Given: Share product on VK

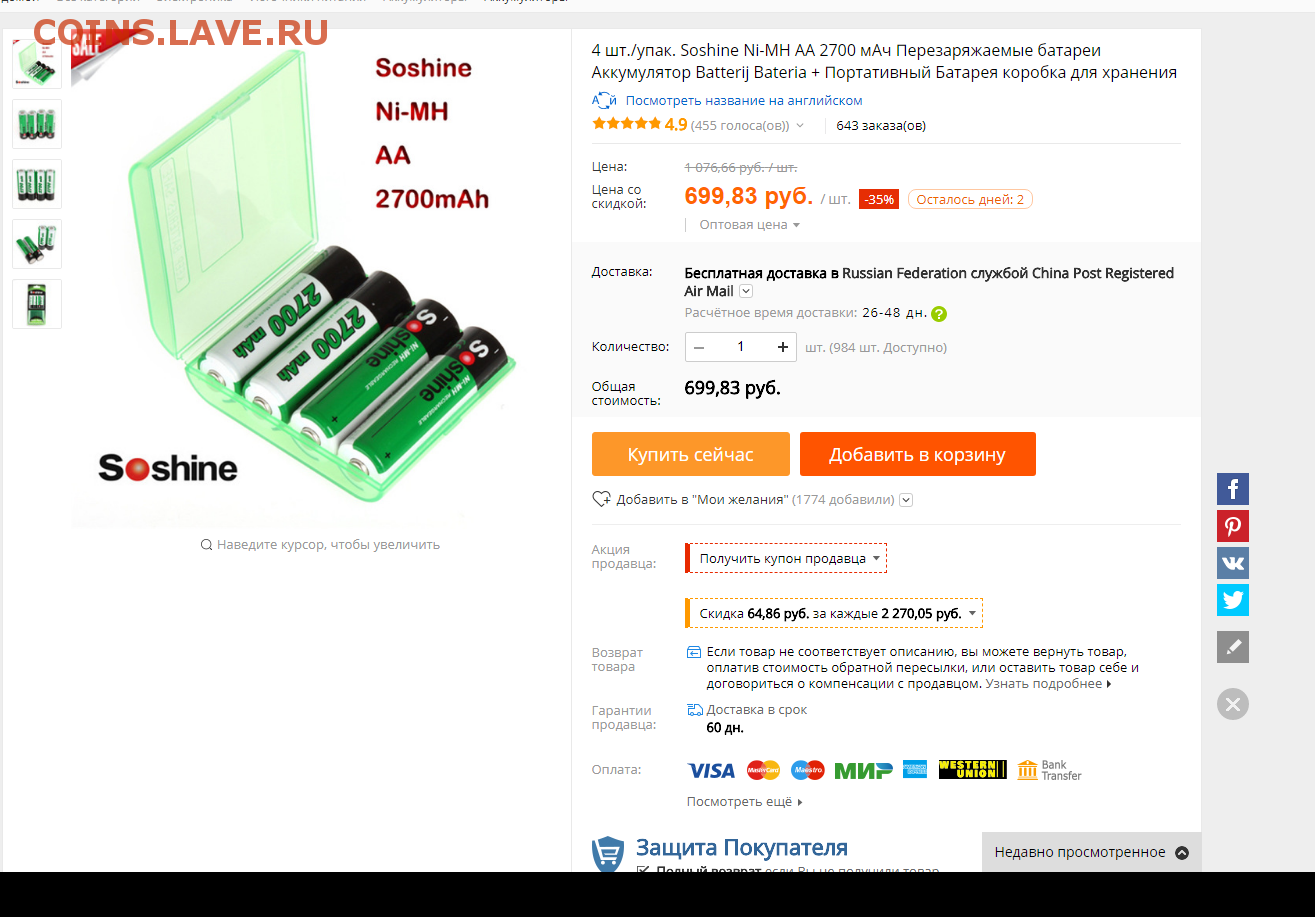Looking at the screenshot, I should click(x=1233, y=563).
